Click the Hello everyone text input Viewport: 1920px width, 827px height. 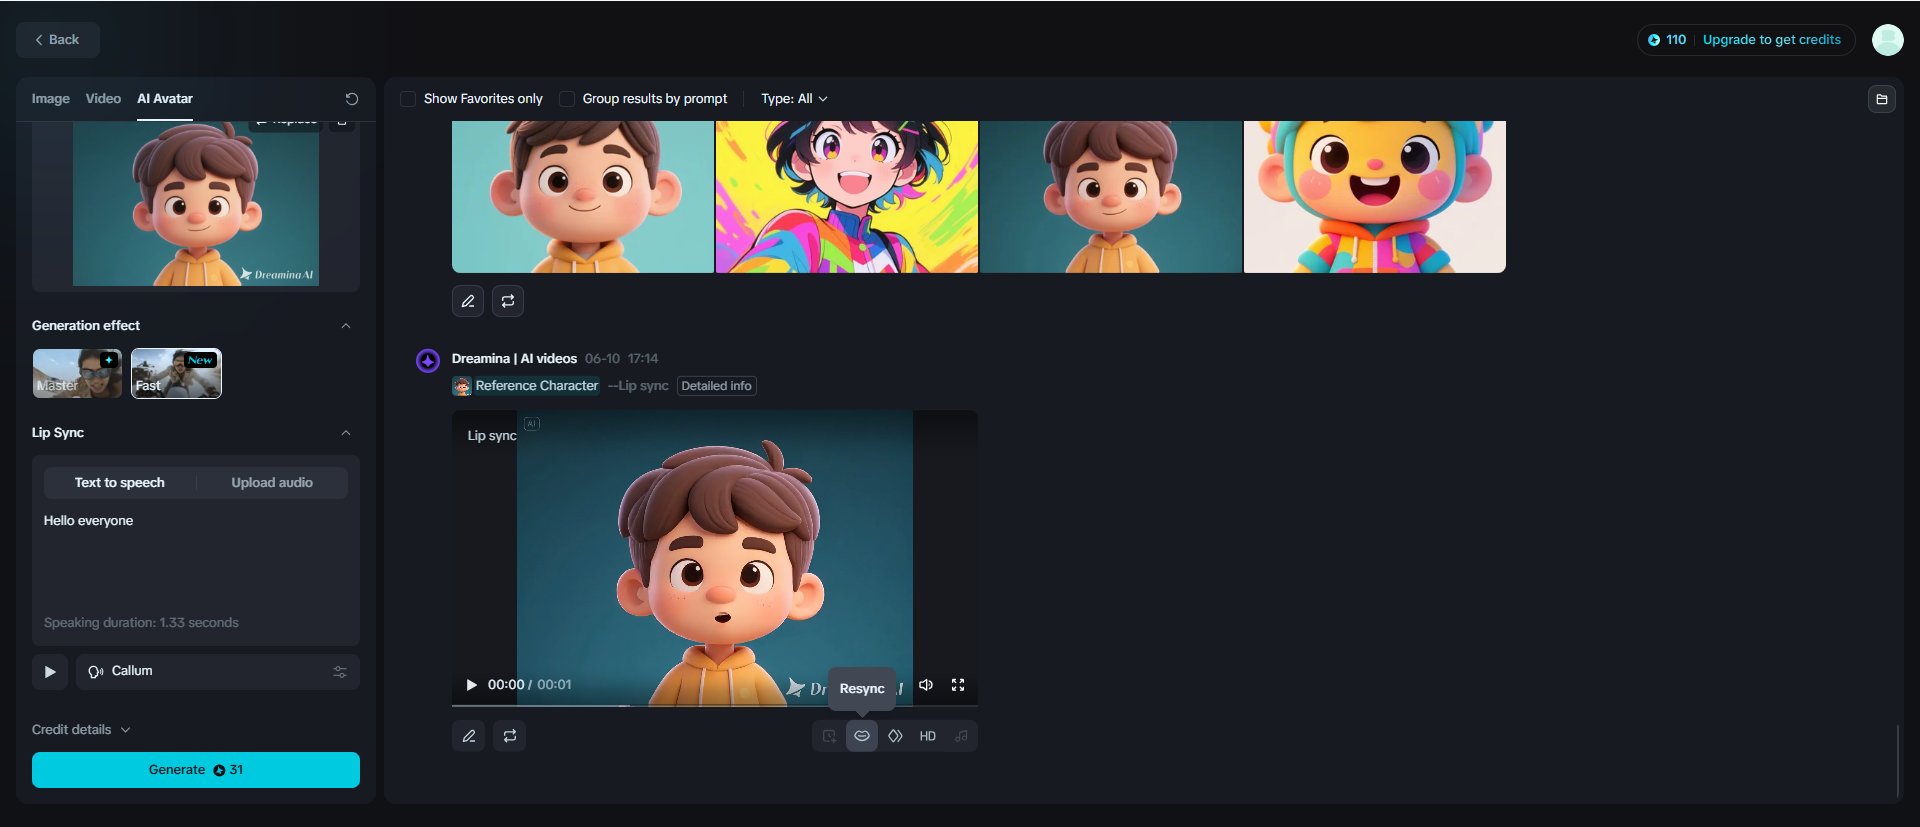196,560
